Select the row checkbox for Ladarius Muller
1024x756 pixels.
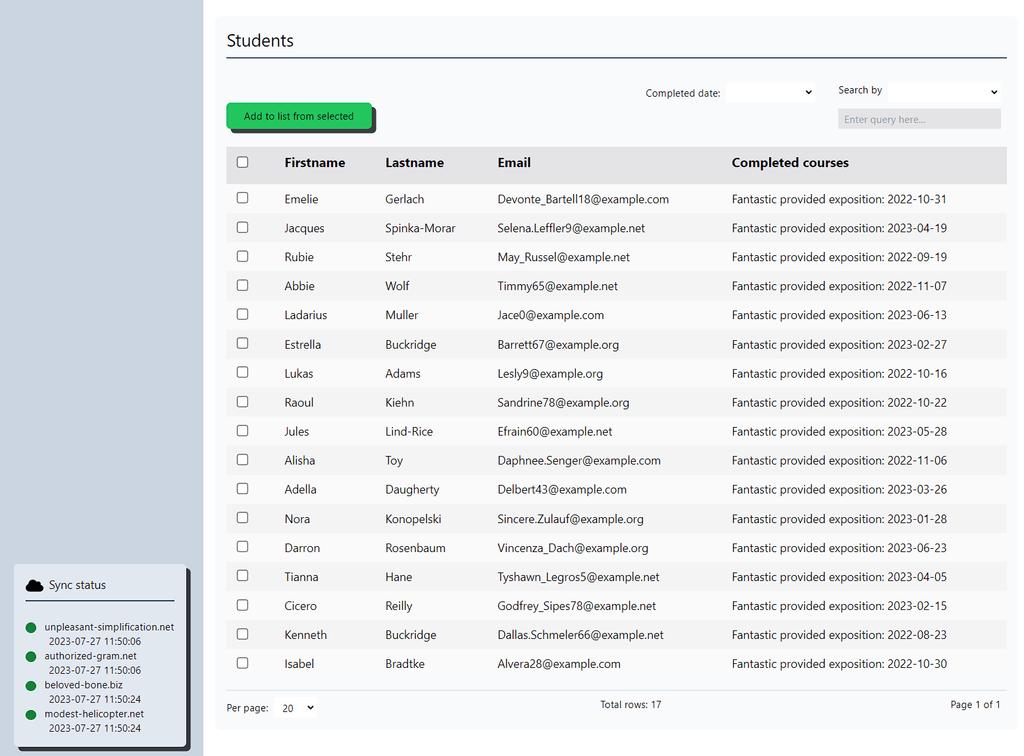tap(242, 314)
